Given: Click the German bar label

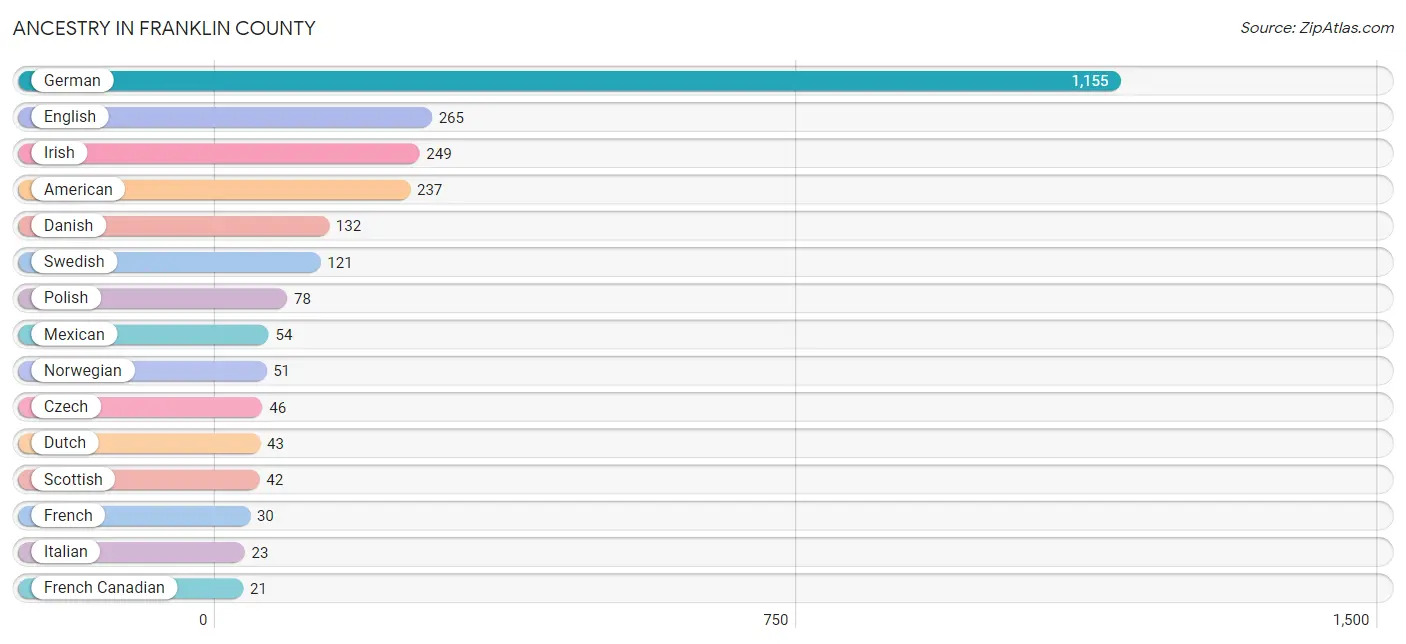Looking at the screenshot, I should [x=72, y=80].
